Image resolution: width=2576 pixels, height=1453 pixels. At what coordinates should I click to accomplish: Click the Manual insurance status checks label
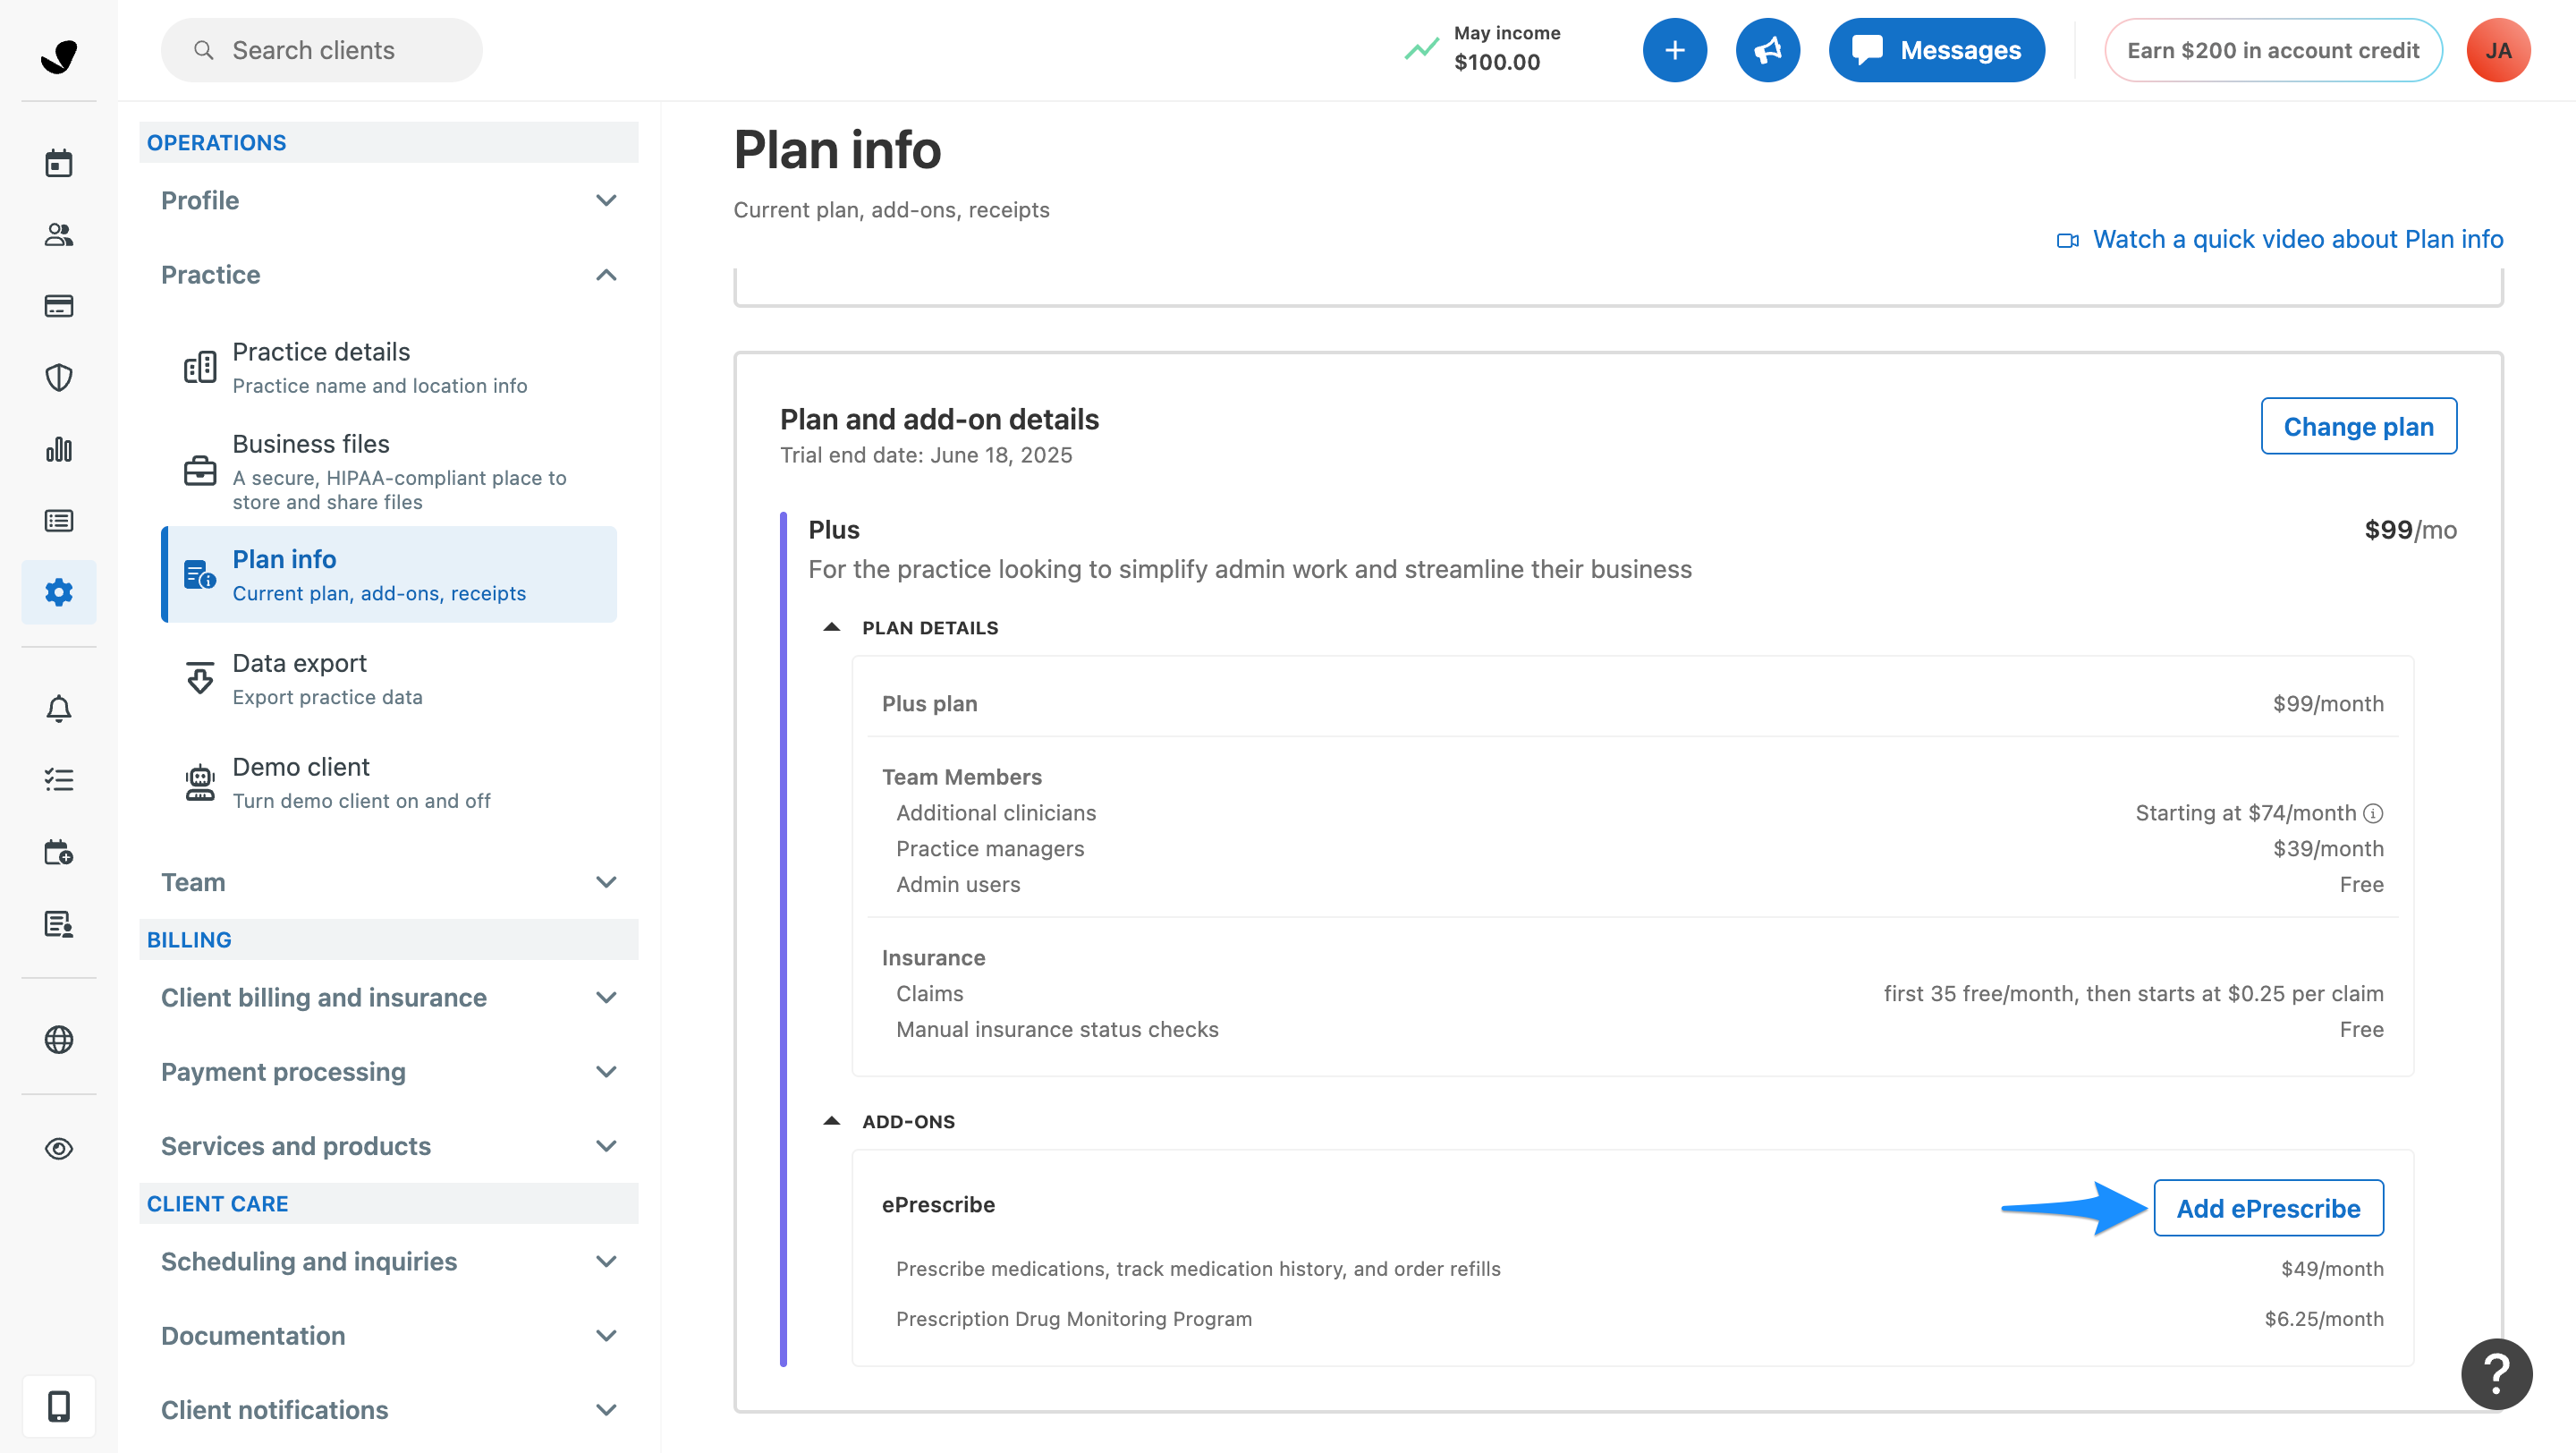1056,1030
